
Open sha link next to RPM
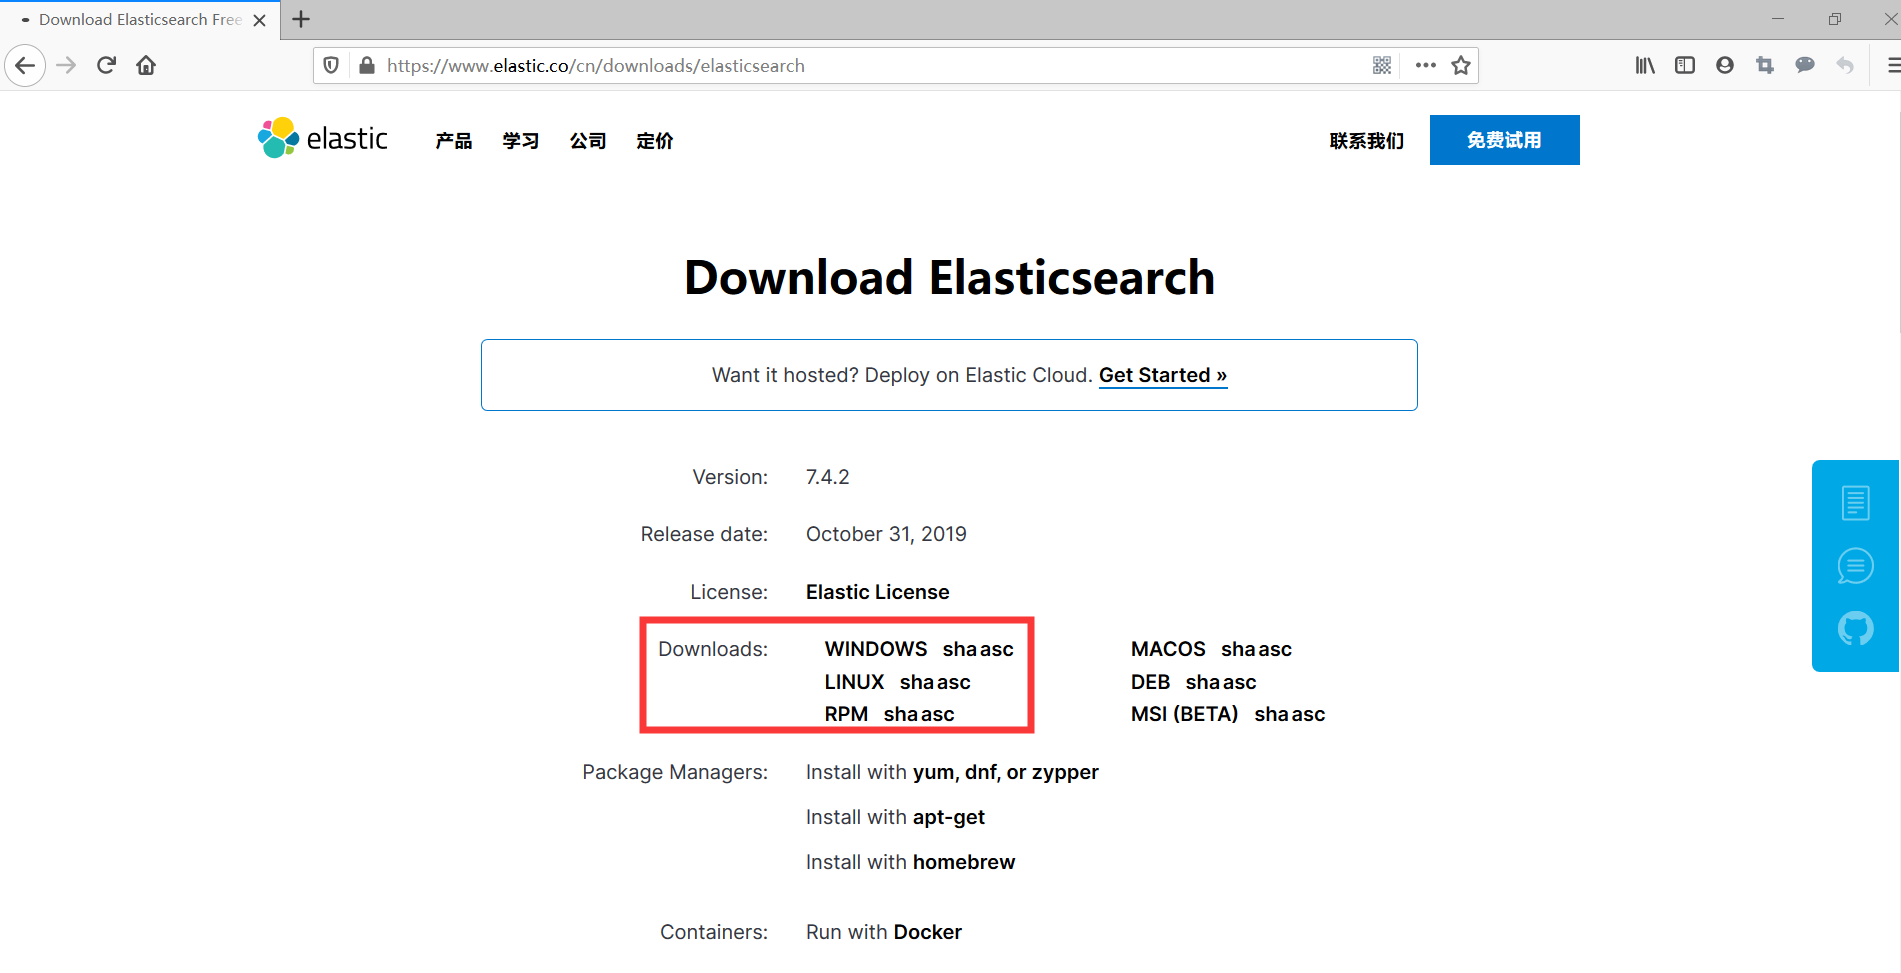(x=901, y=714)
